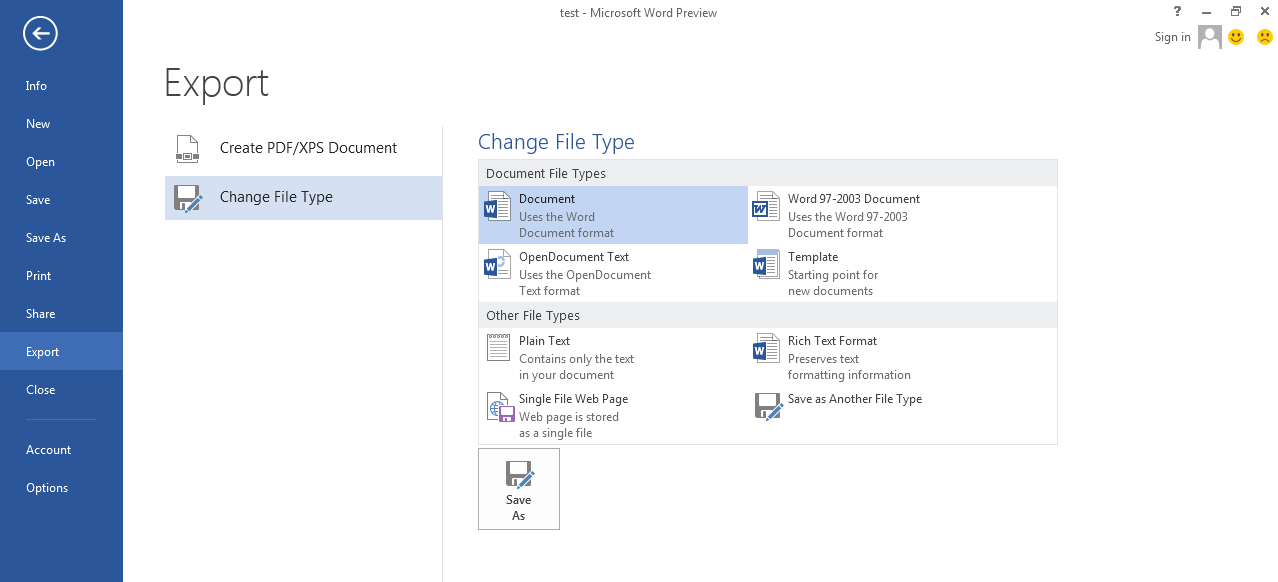This screenshot has width=1278, height=582.
Task: Click the "Starting point for new documents" description
Action: [833, 283]
